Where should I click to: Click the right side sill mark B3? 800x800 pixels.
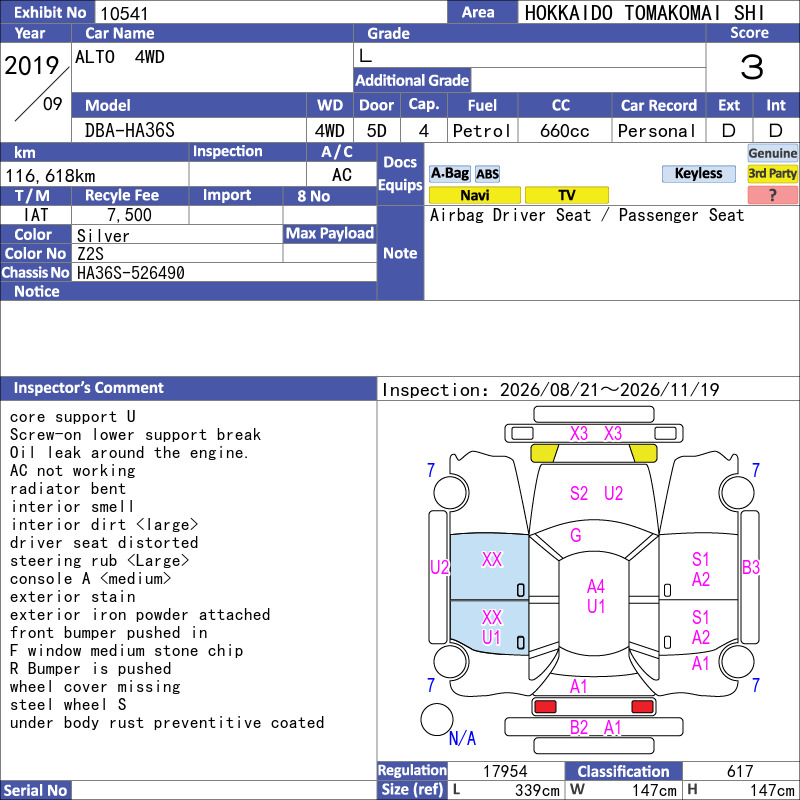tap(751, 567)
